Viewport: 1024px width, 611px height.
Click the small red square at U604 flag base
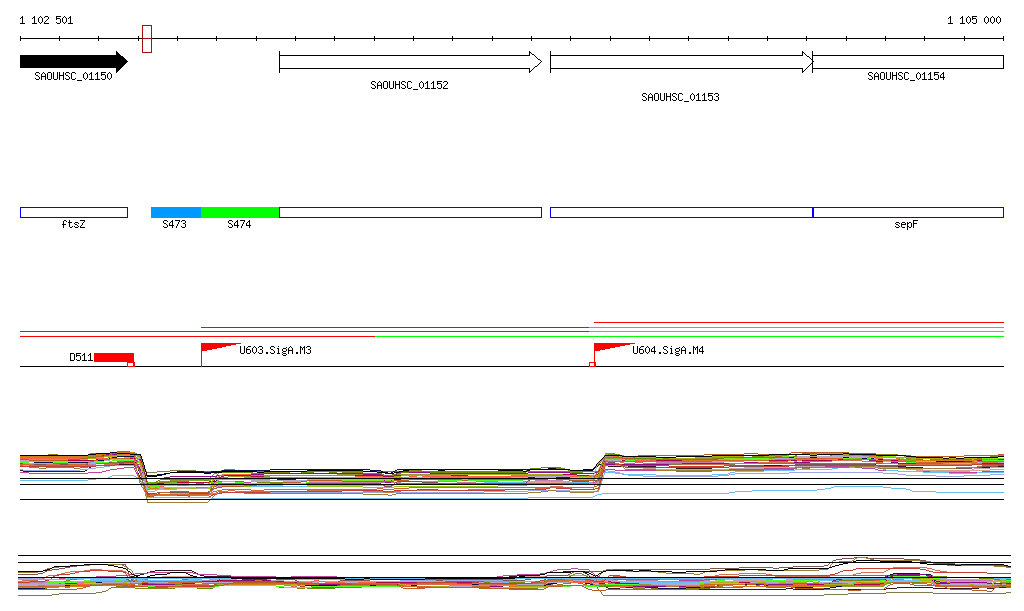point(592,365)
